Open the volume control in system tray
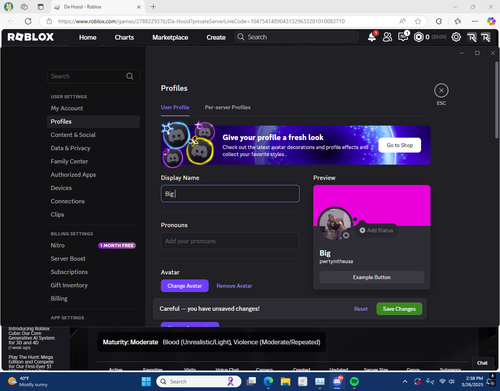Screen dimensions: 500x391 (452, 381)
